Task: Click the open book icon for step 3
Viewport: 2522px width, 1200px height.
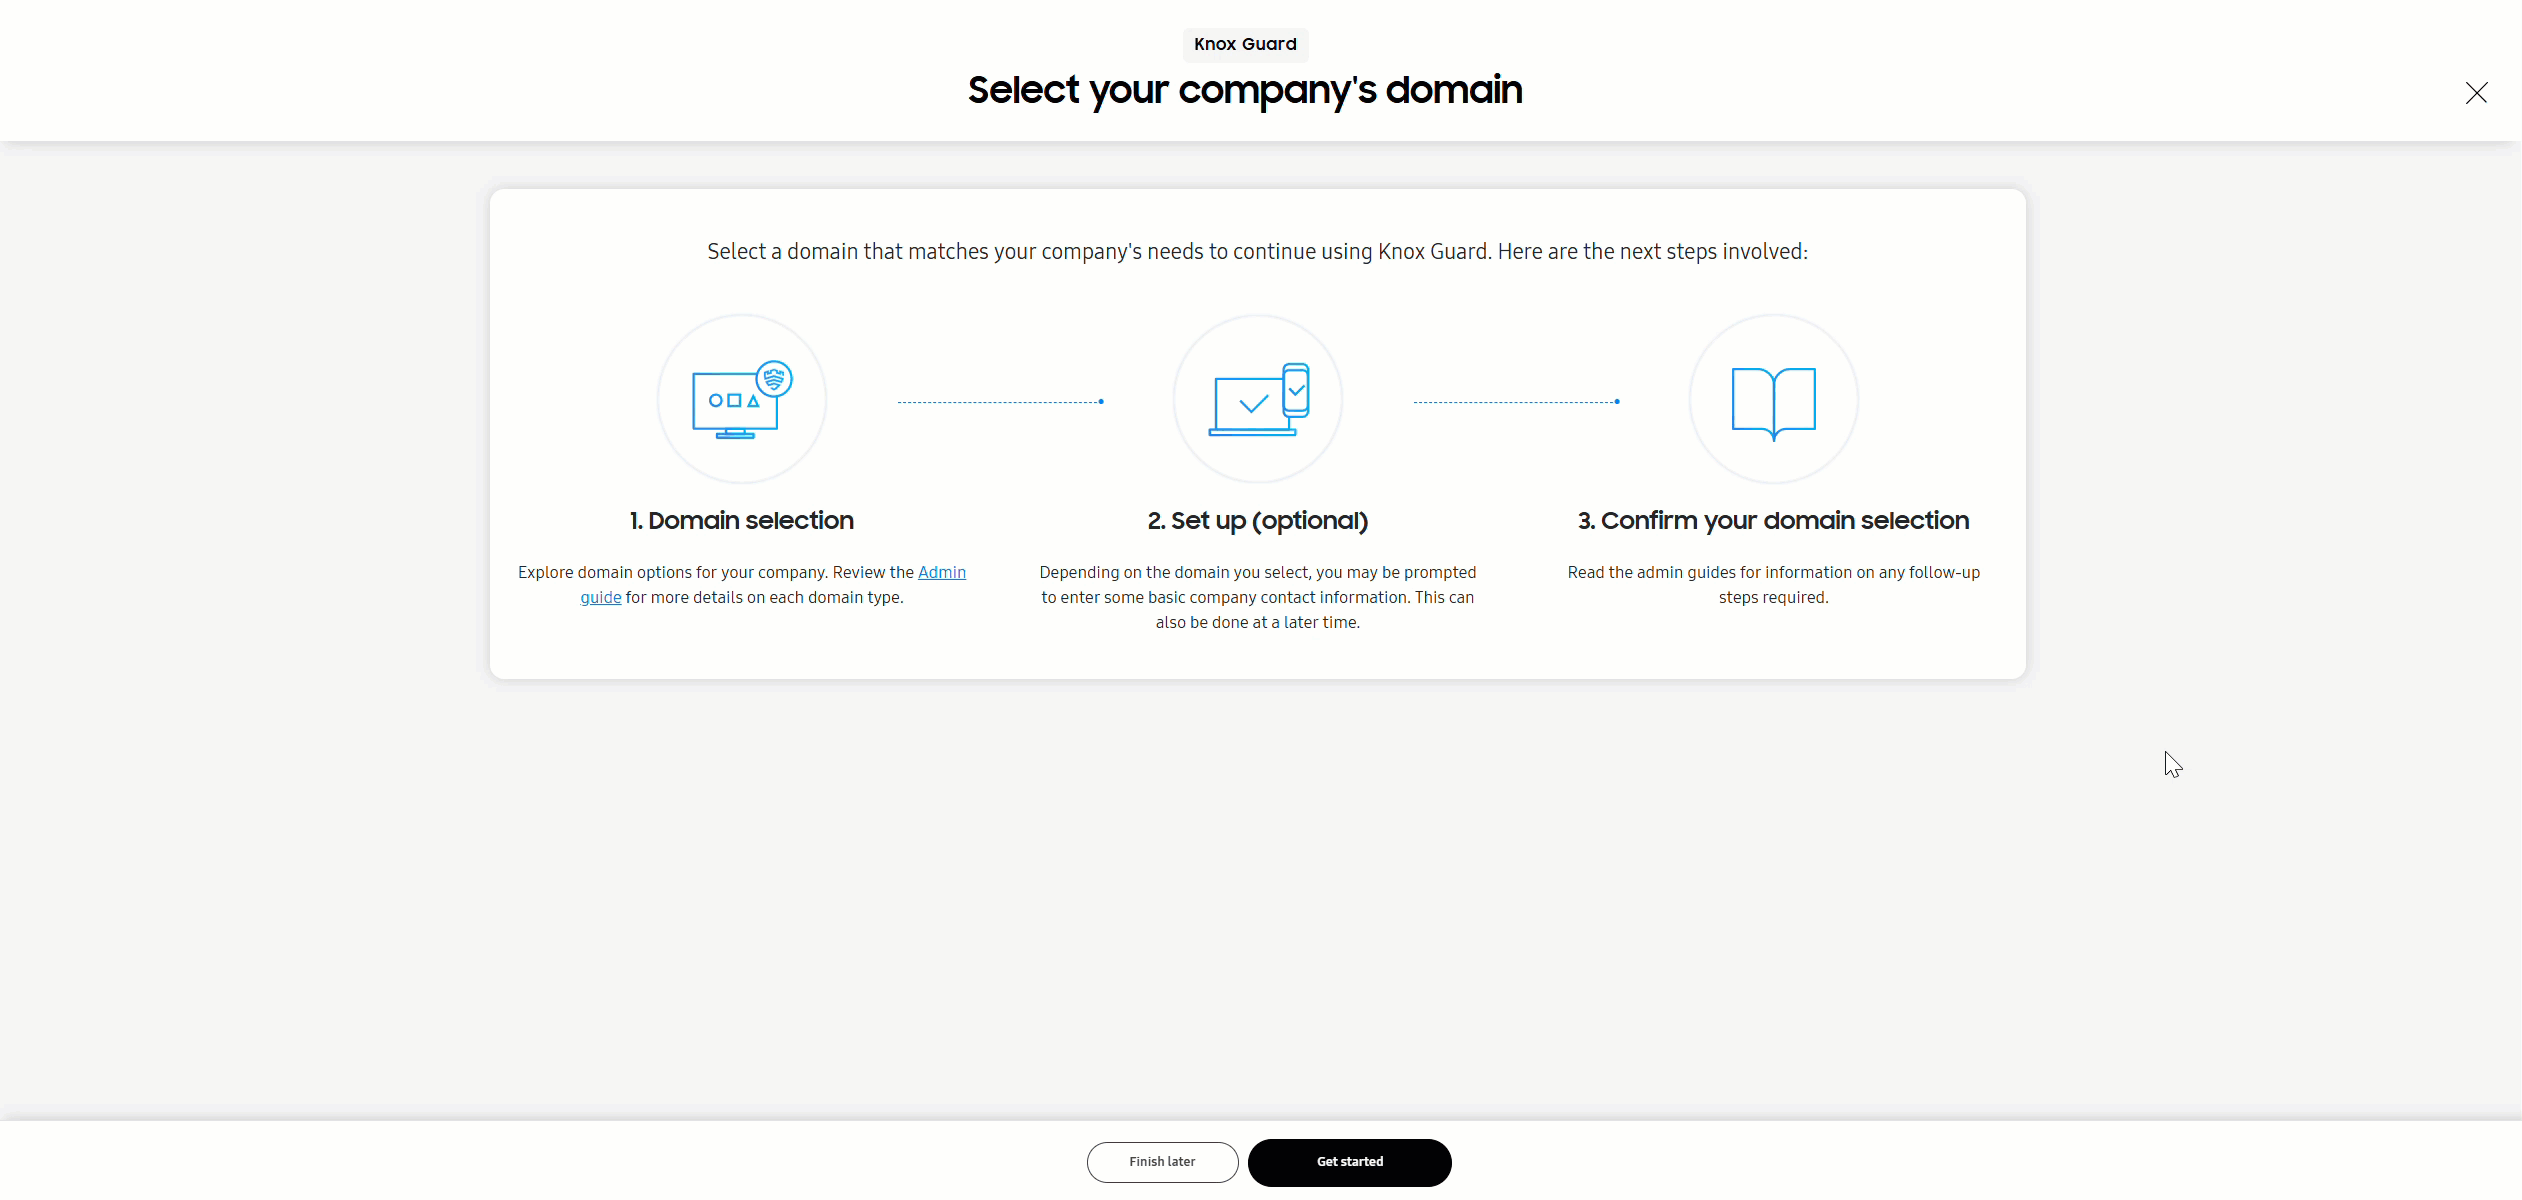Action: tap(1772, 400)
